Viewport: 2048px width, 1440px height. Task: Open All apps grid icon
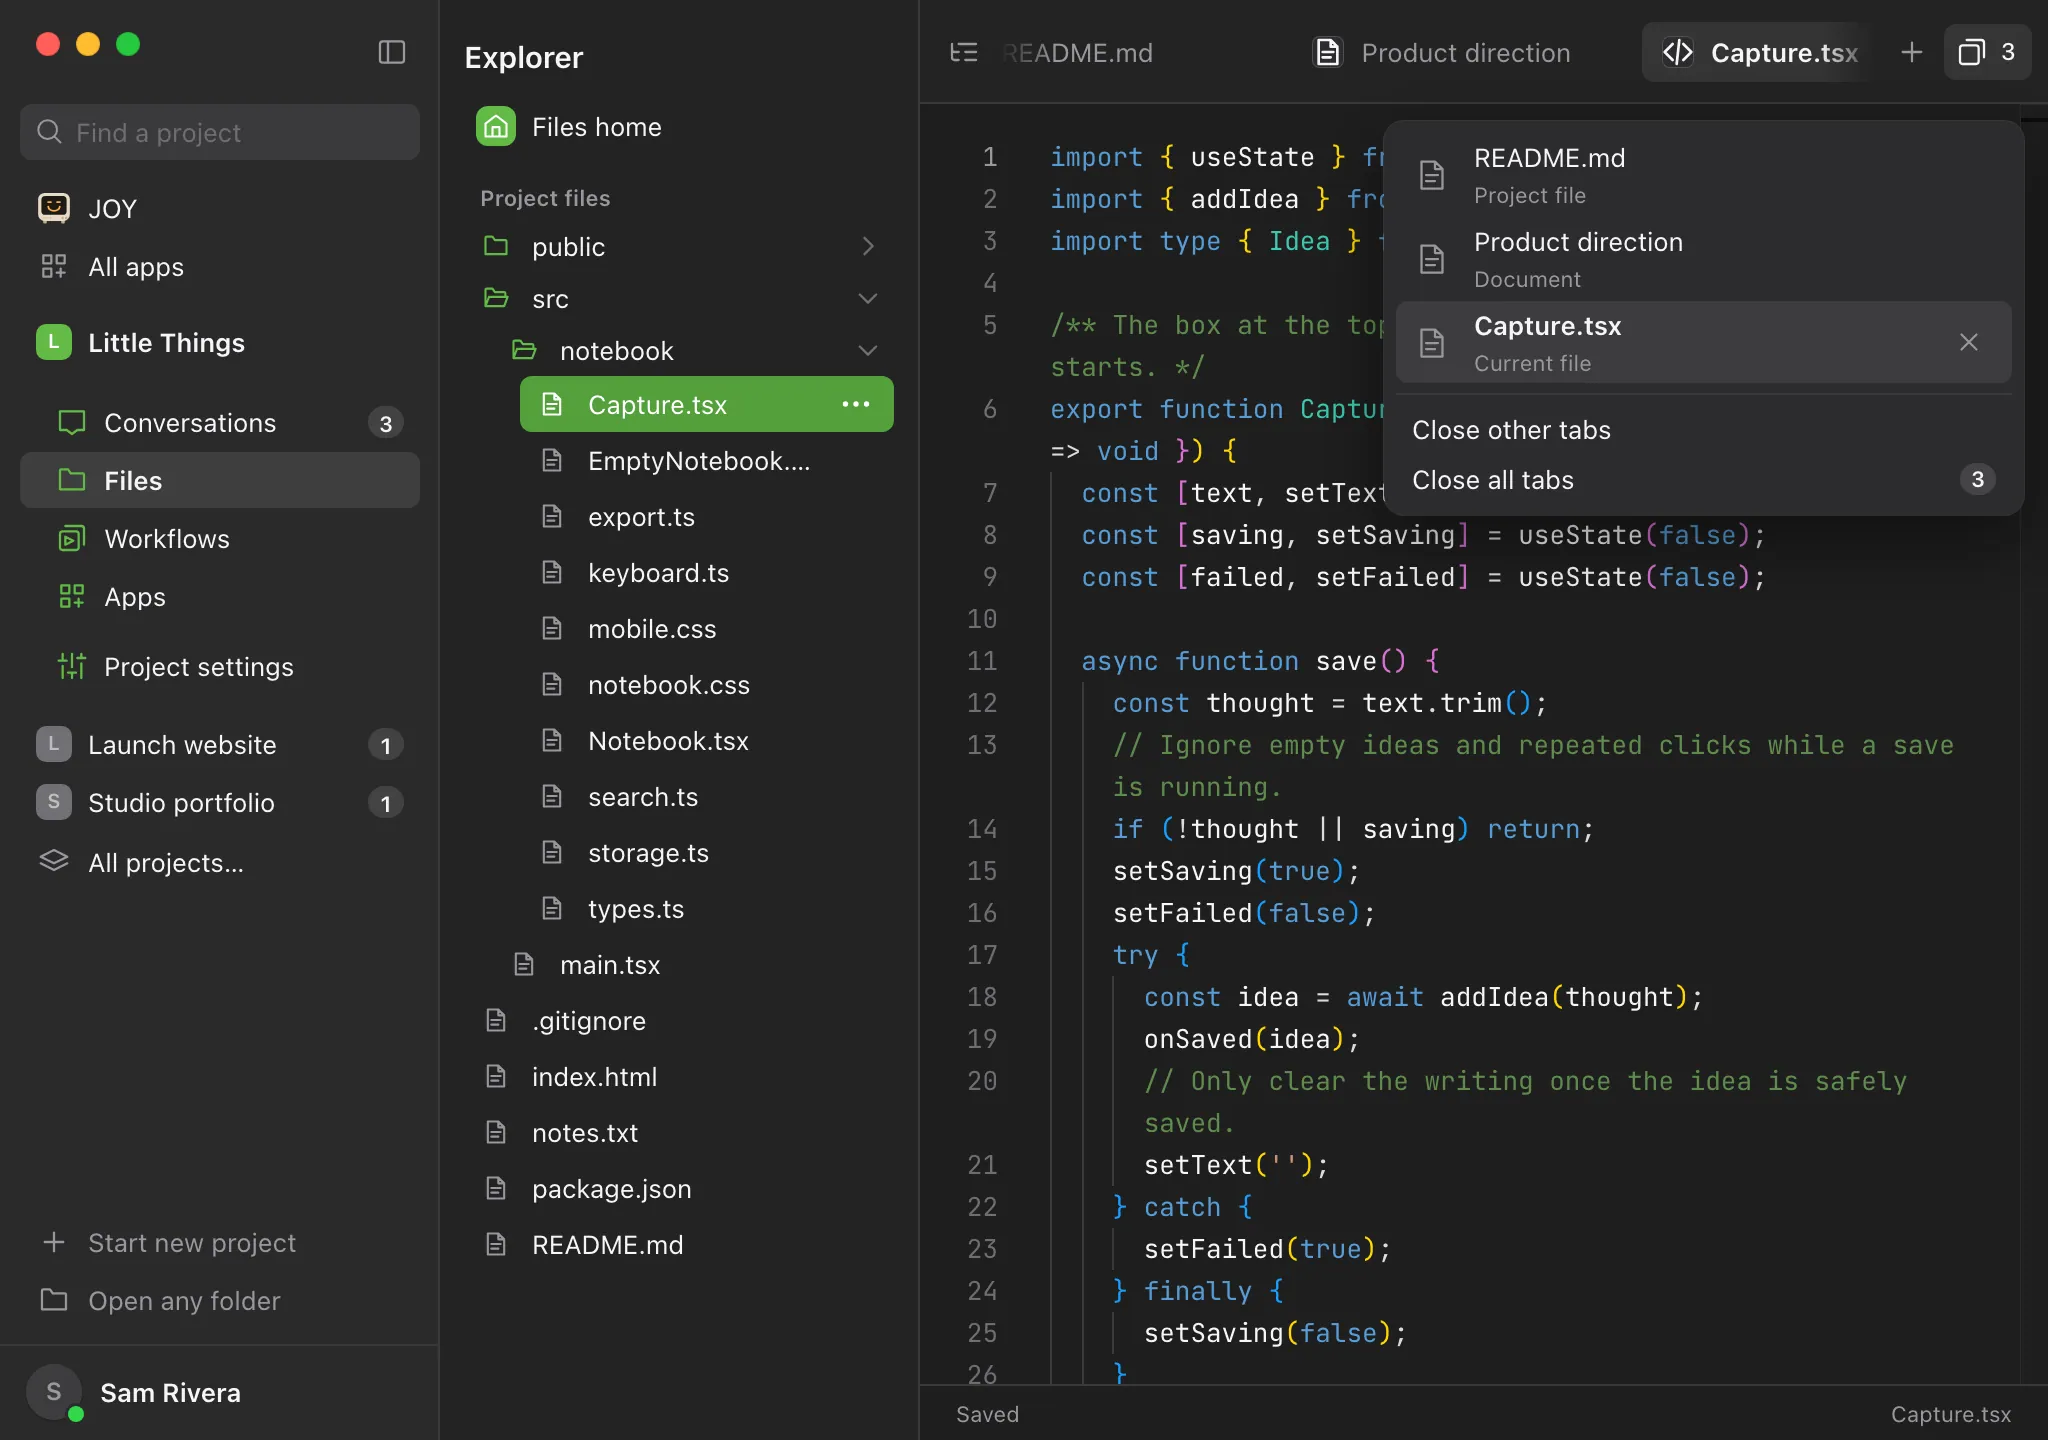point(53,266)
